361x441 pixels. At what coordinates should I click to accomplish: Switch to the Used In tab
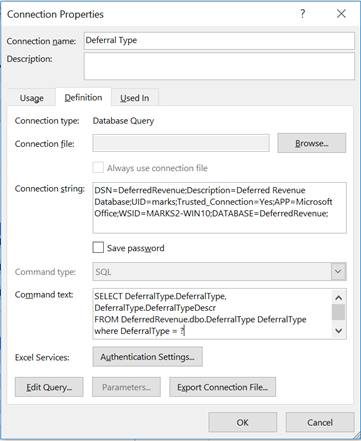pyautogui.click(x=135, y=98)
